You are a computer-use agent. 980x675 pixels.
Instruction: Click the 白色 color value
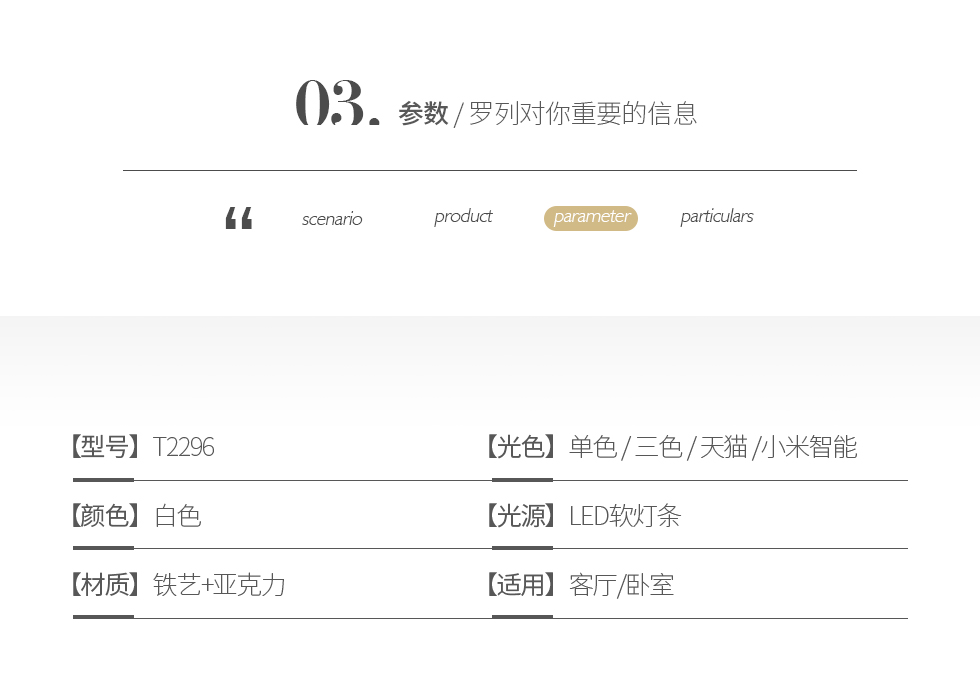coord(178,516)
